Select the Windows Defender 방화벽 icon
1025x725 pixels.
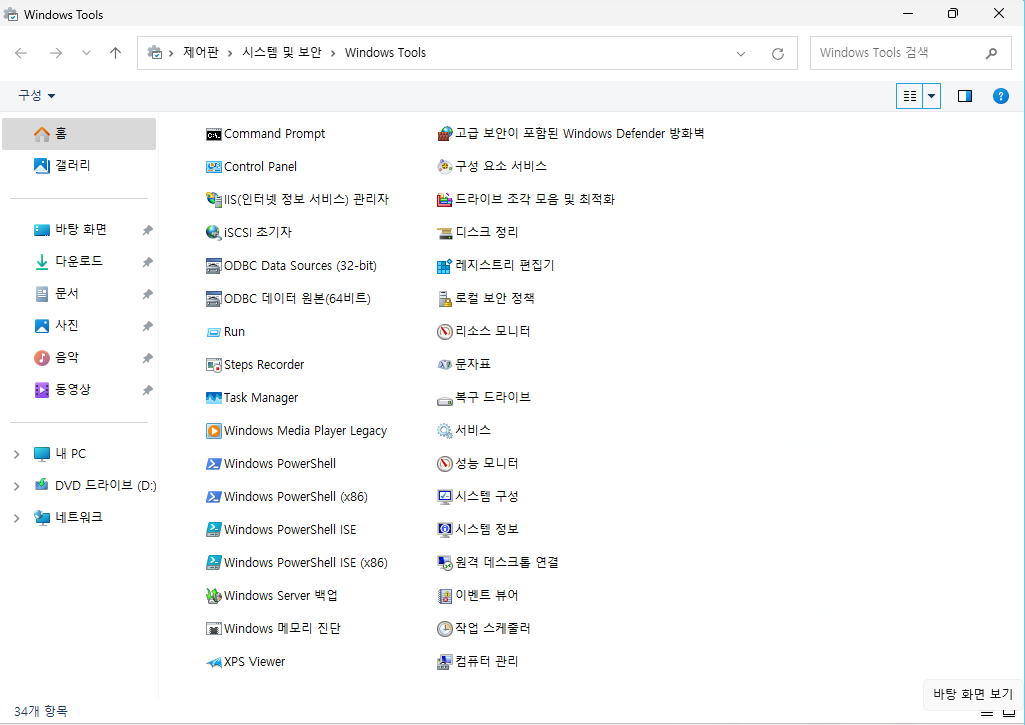pyautogui.click(x=445, y=134)
